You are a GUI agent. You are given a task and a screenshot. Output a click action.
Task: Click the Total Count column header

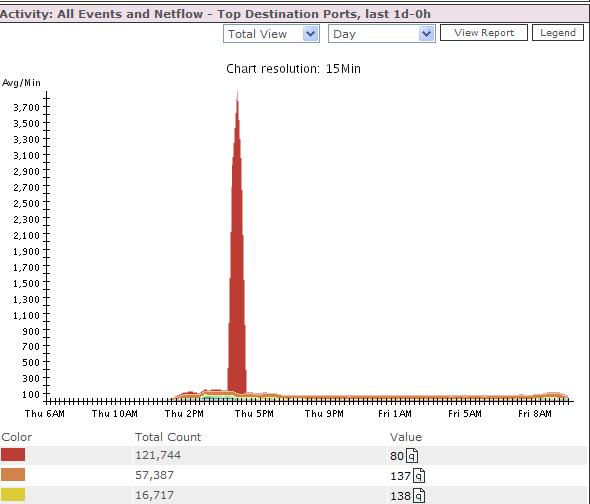[x=168, y=437]
